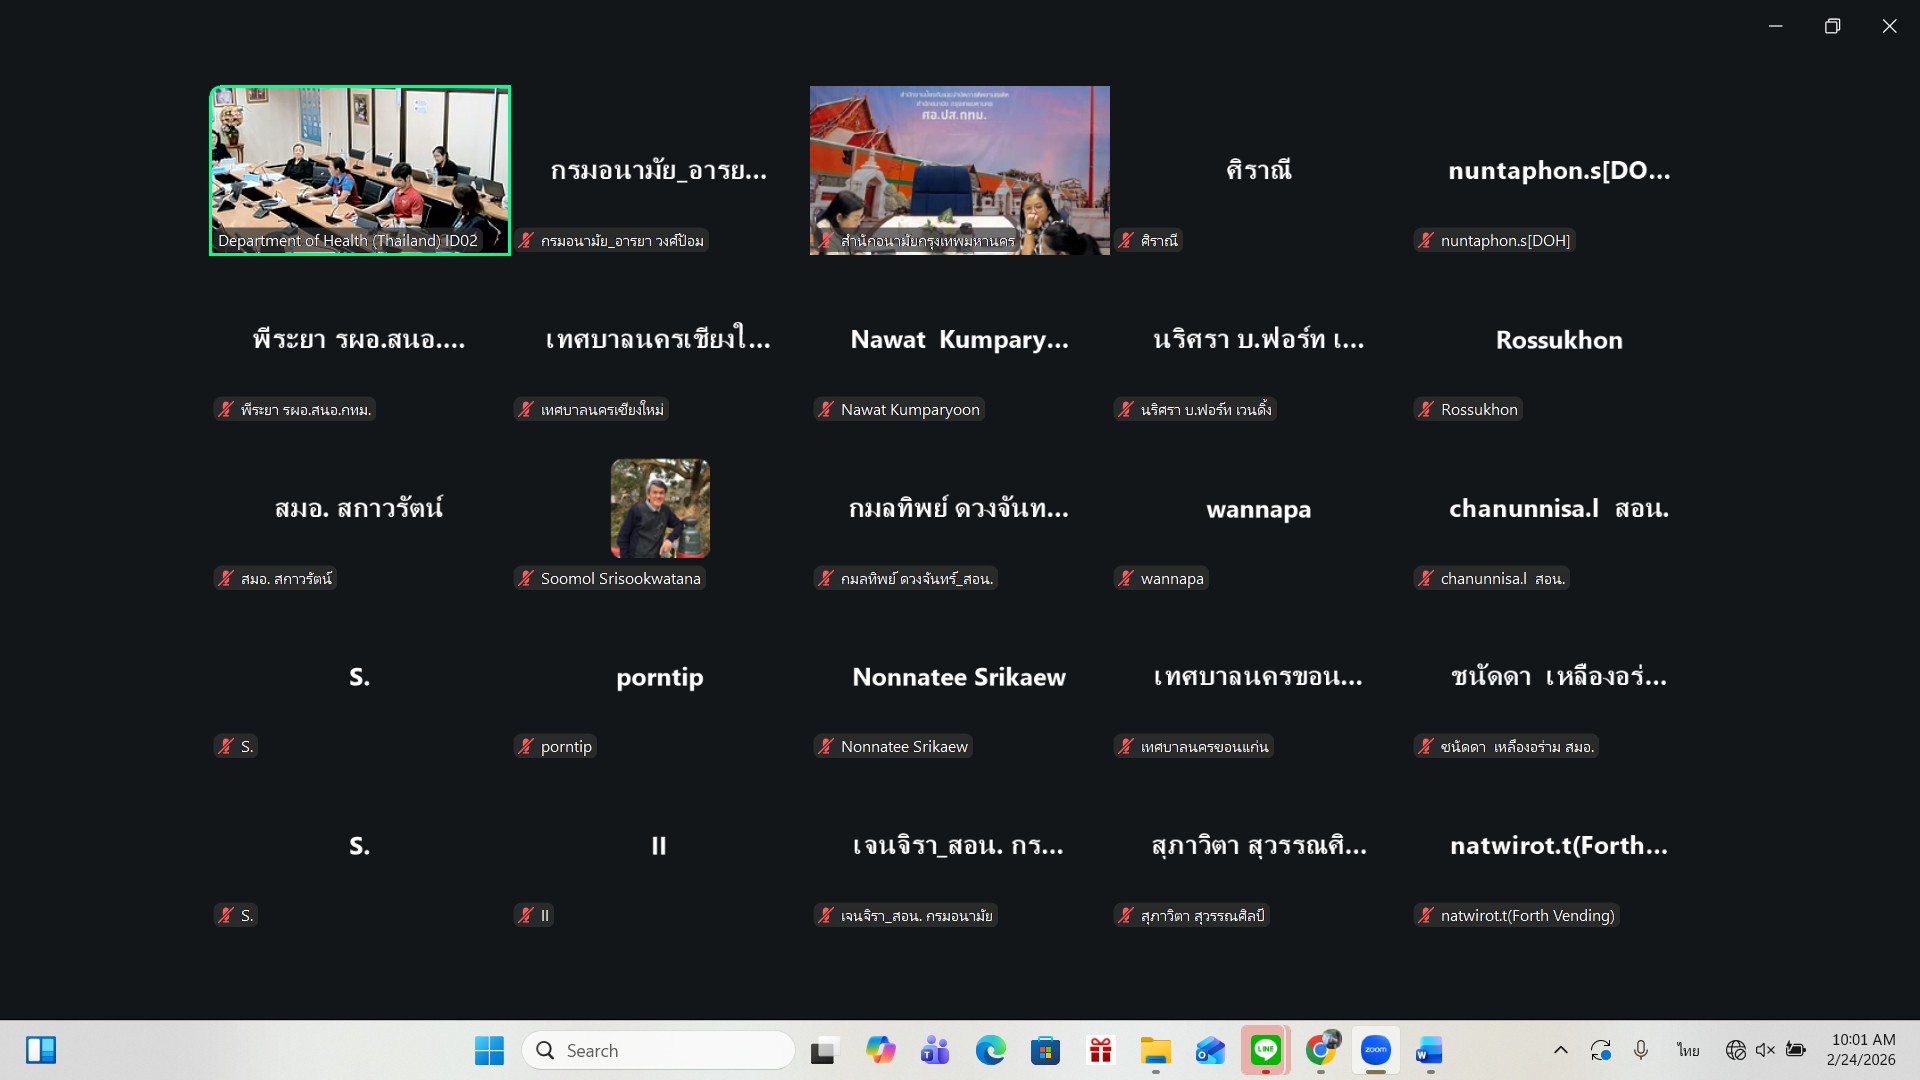Open Microsoft Word from taskbar
This screenshot has height=1080, width=1920.
[x=1429, y=1050]
